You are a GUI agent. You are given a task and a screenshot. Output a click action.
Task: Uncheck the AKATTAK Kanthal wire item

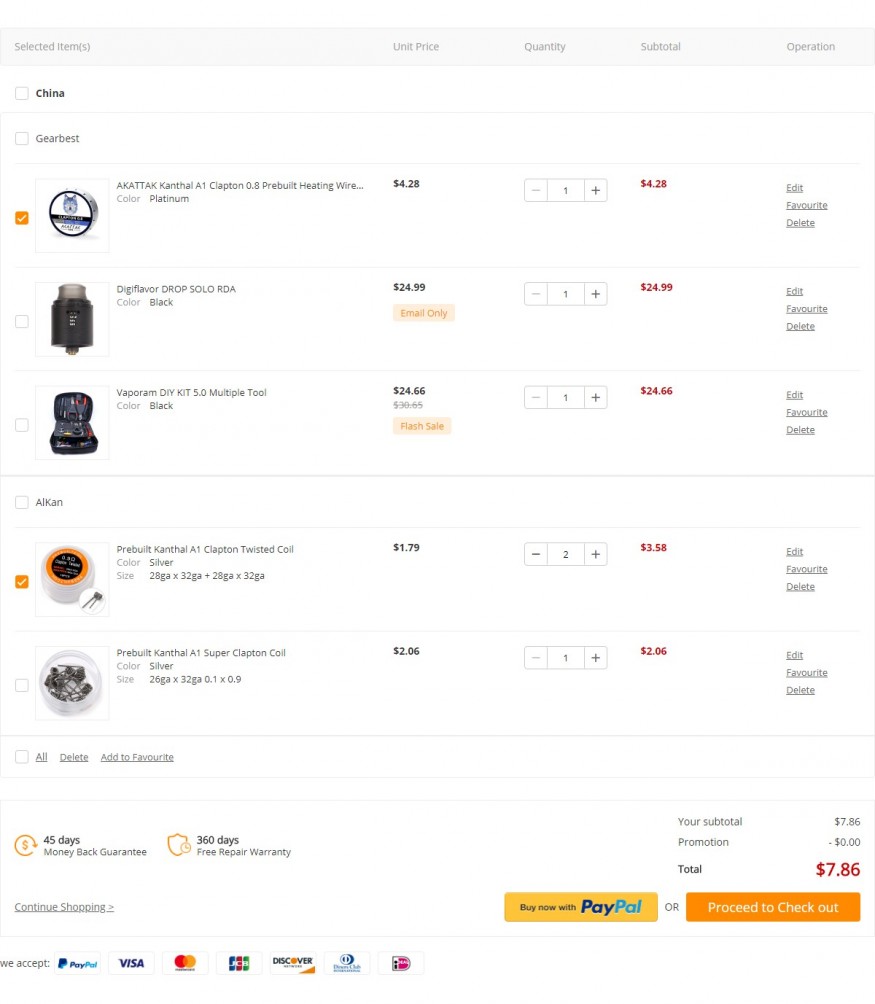[x=22, y=218]
